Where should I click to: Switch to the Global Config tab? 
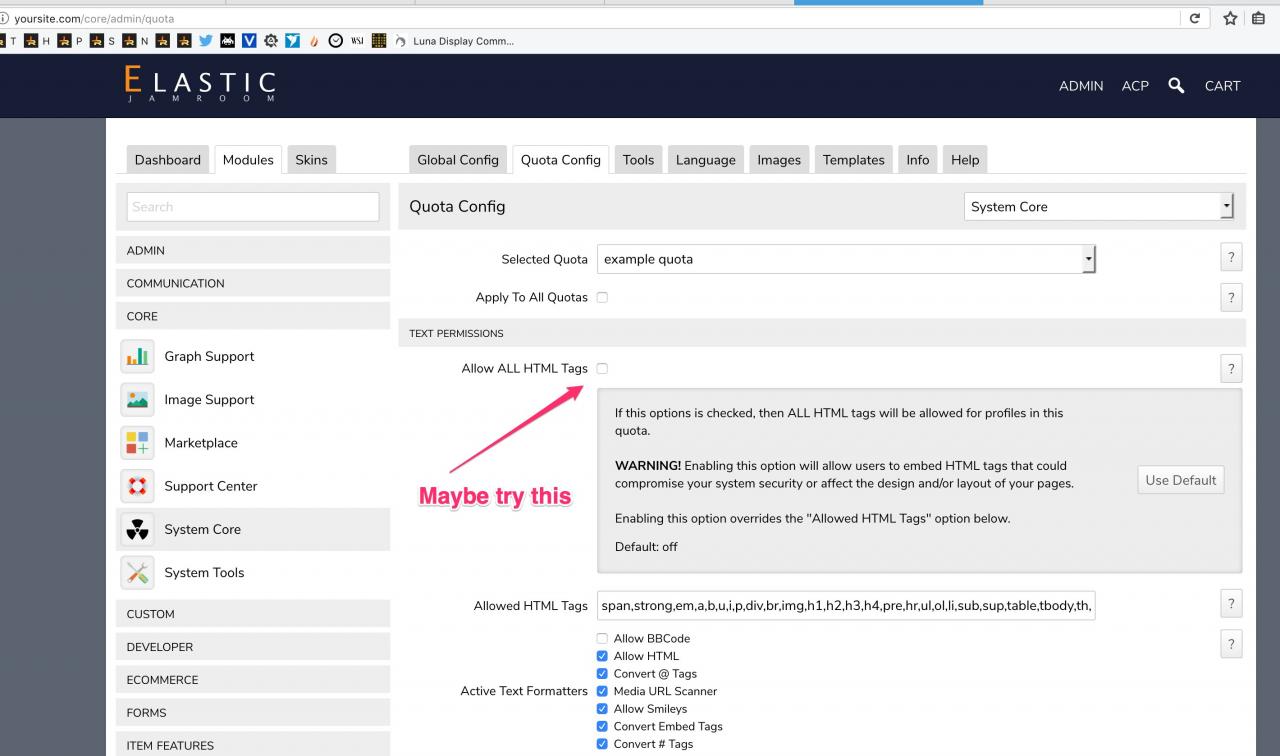457,160
